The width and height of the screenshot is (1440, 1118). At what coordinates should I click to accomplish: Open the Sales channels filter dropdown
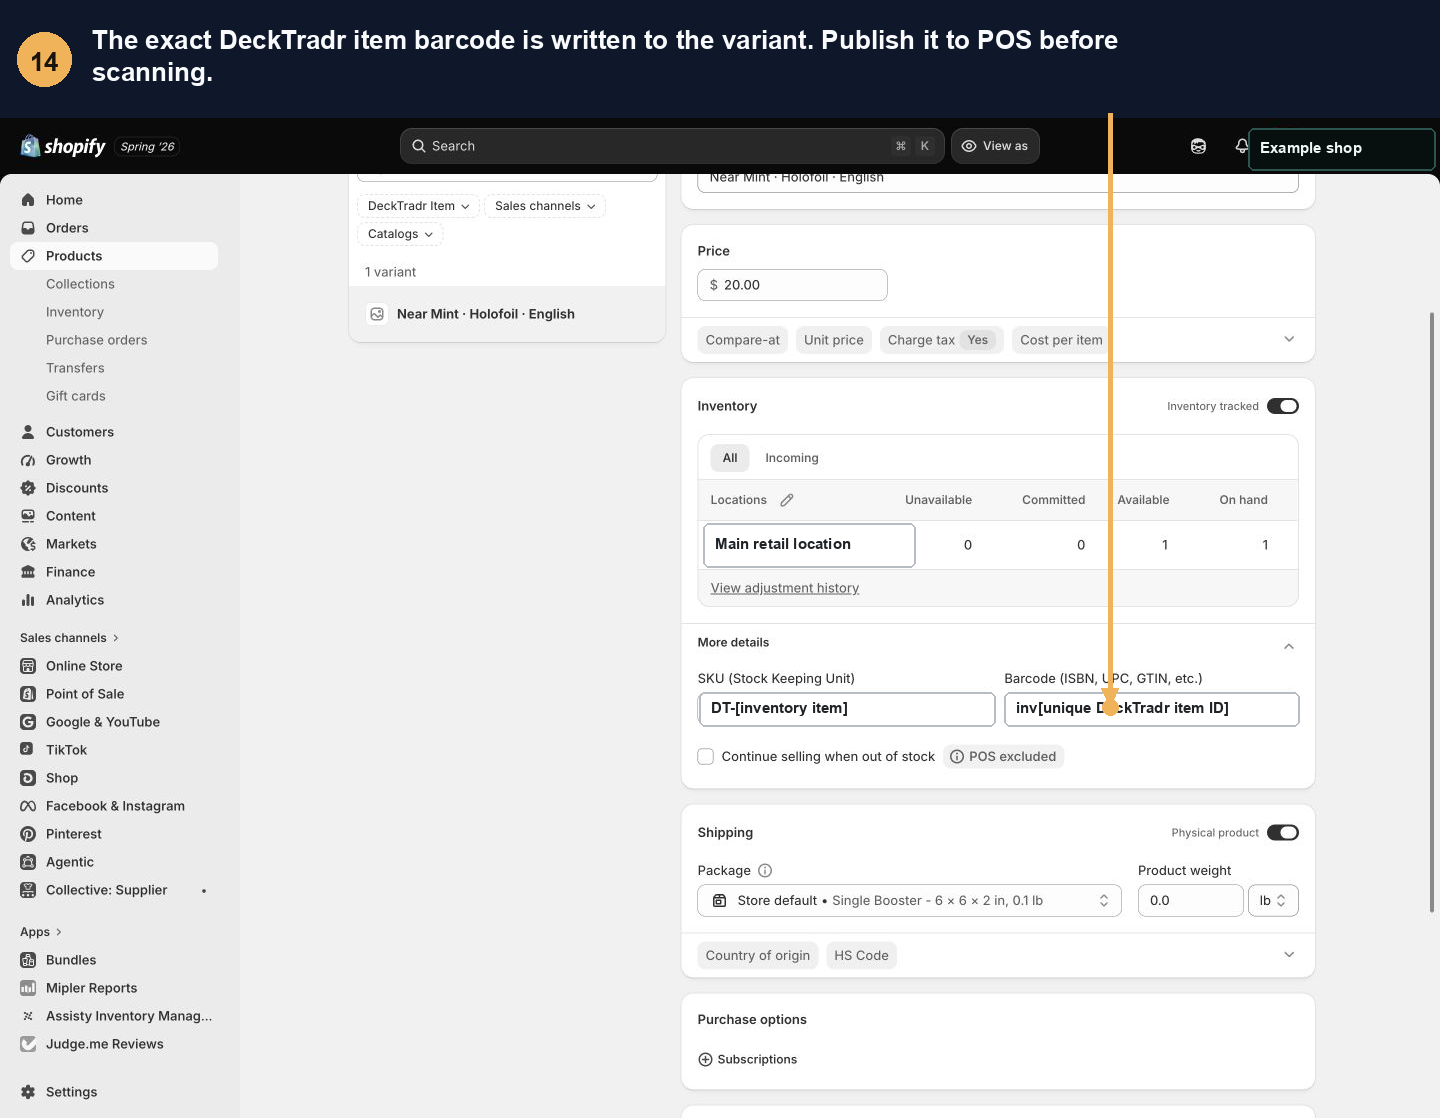point(545,206)
